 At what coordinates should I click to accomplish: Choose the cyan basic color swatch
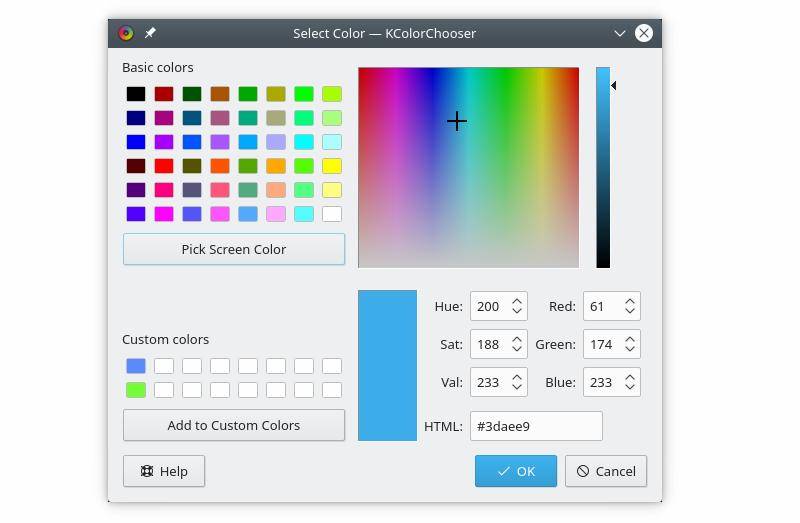click(304, 142)
